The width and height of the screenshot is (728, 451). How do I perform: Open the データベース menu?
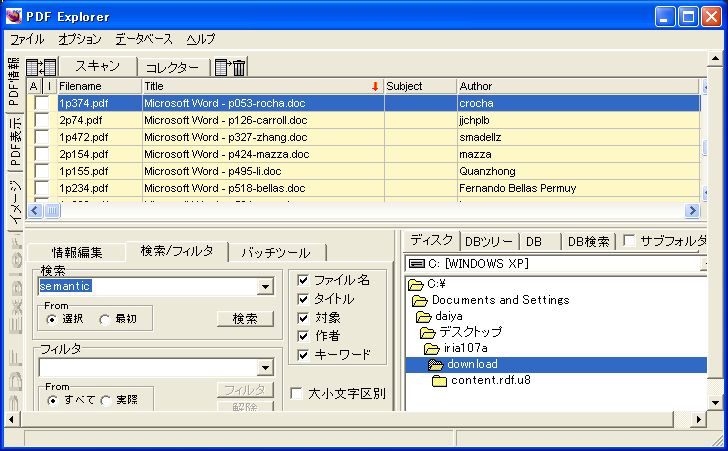click(144, 39)
